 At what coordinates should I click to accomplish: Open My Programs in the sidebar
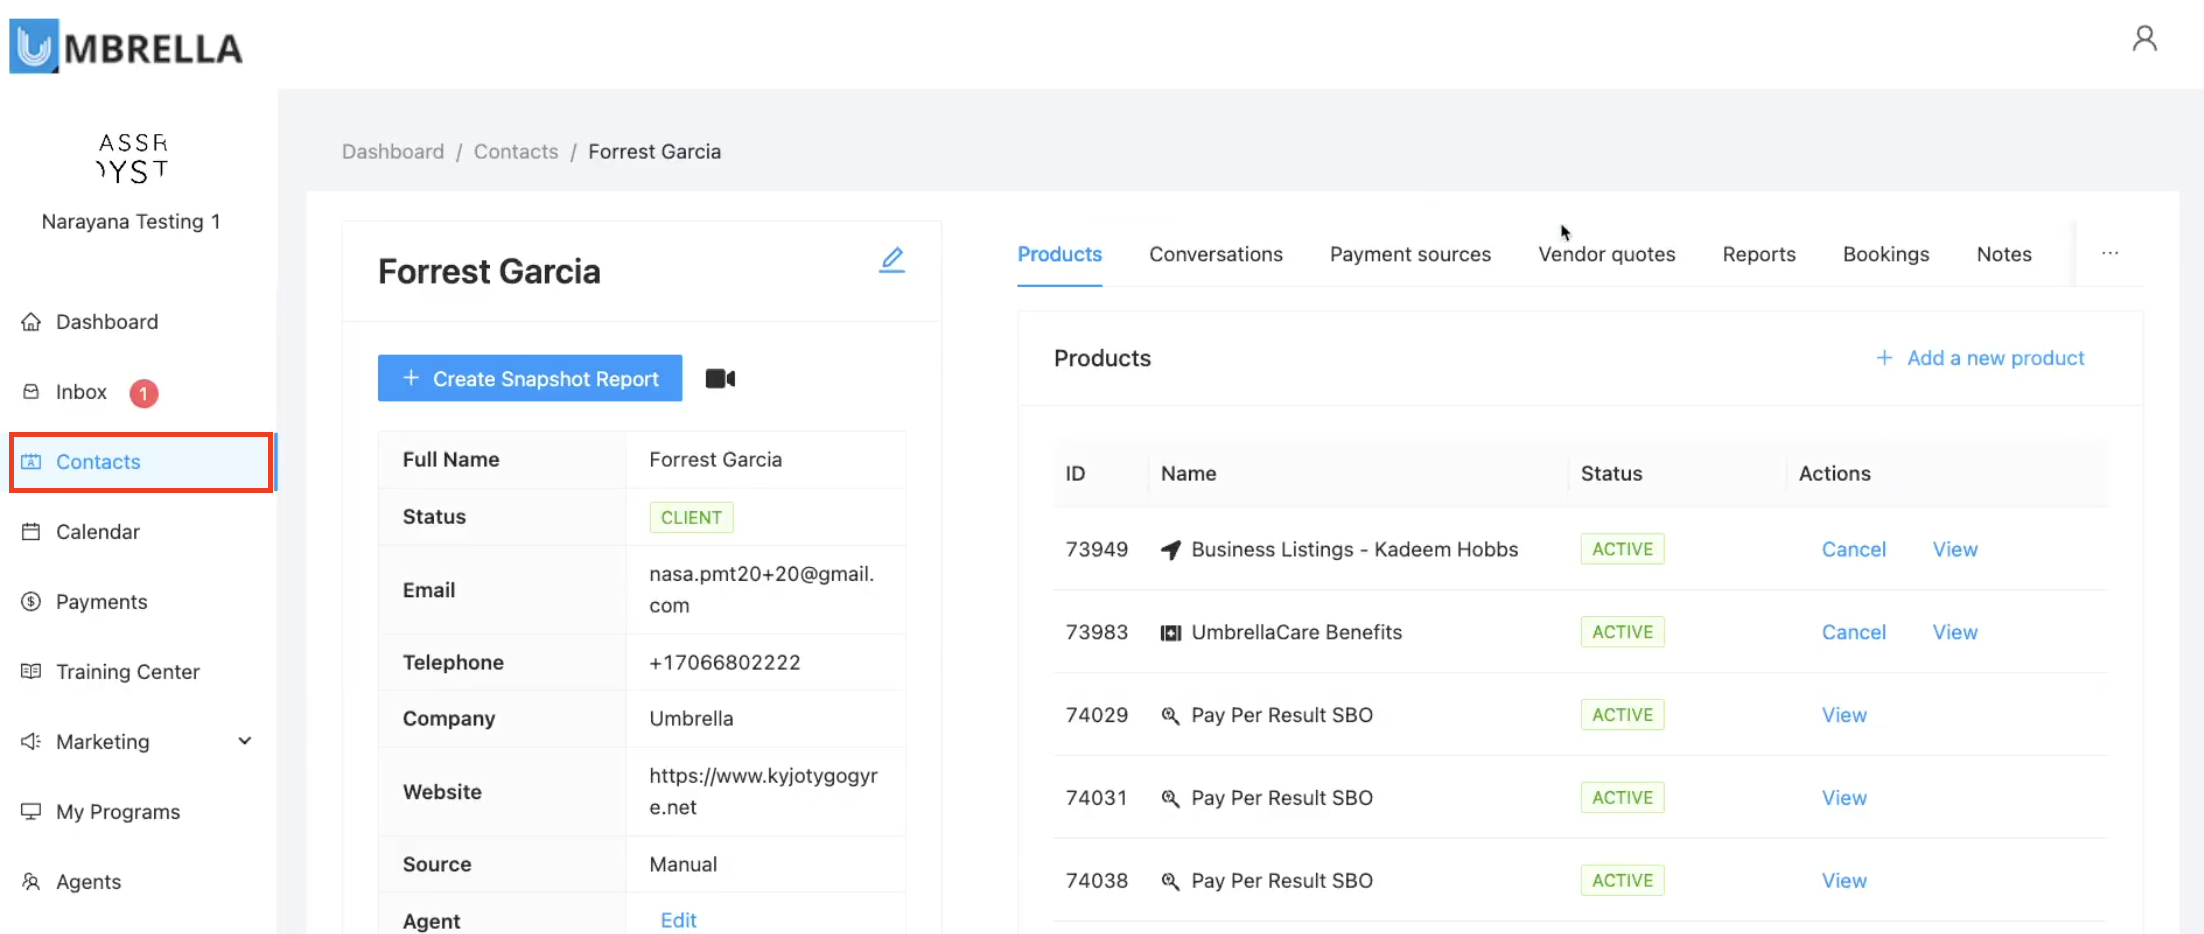(117, 812)
